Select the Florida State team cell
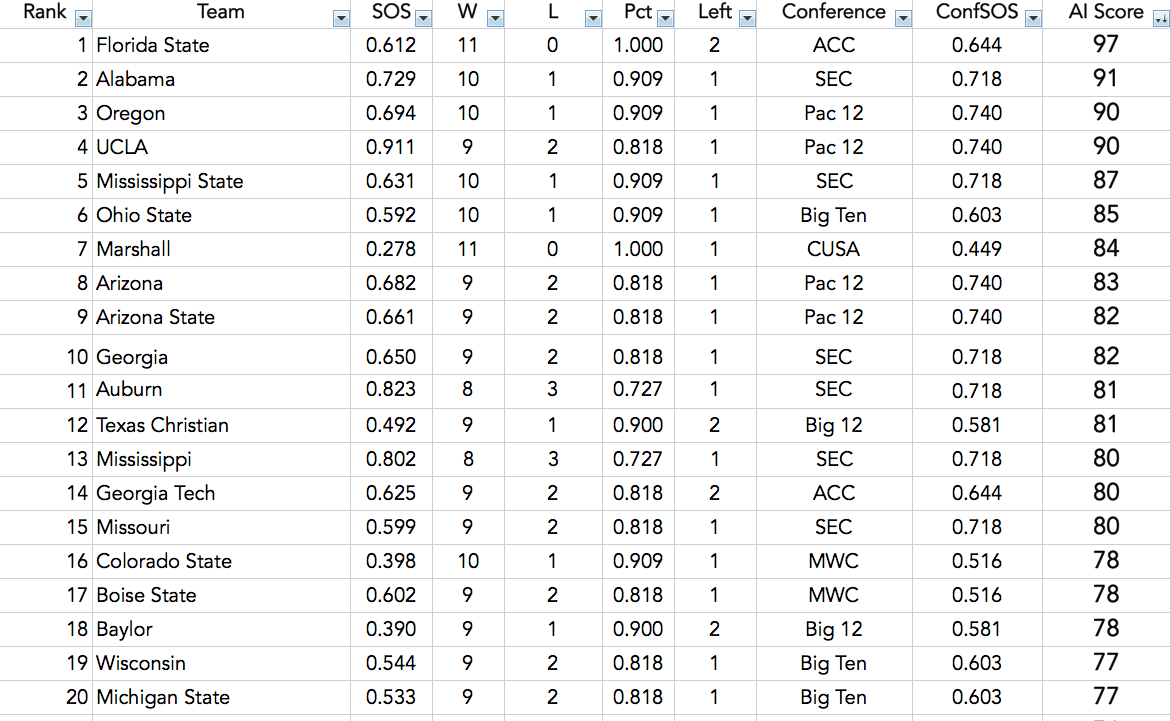 [221, 46]
